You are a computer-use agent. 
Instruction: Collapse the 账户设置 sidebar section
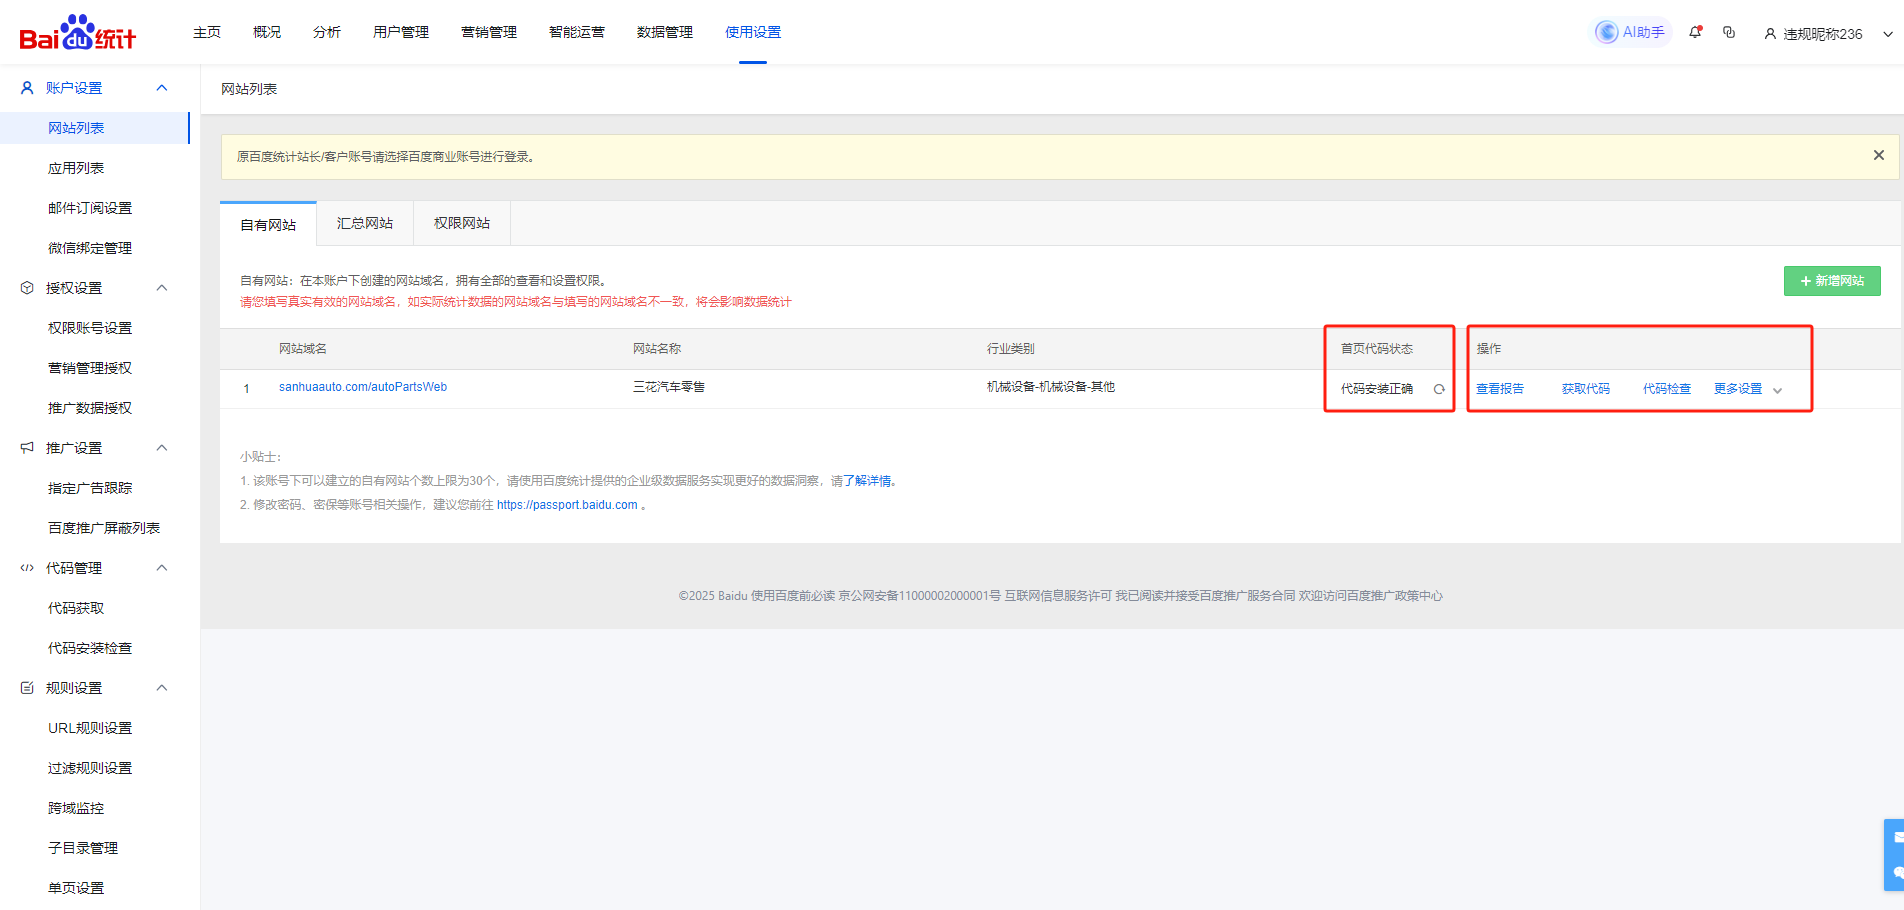coord(162,88)
